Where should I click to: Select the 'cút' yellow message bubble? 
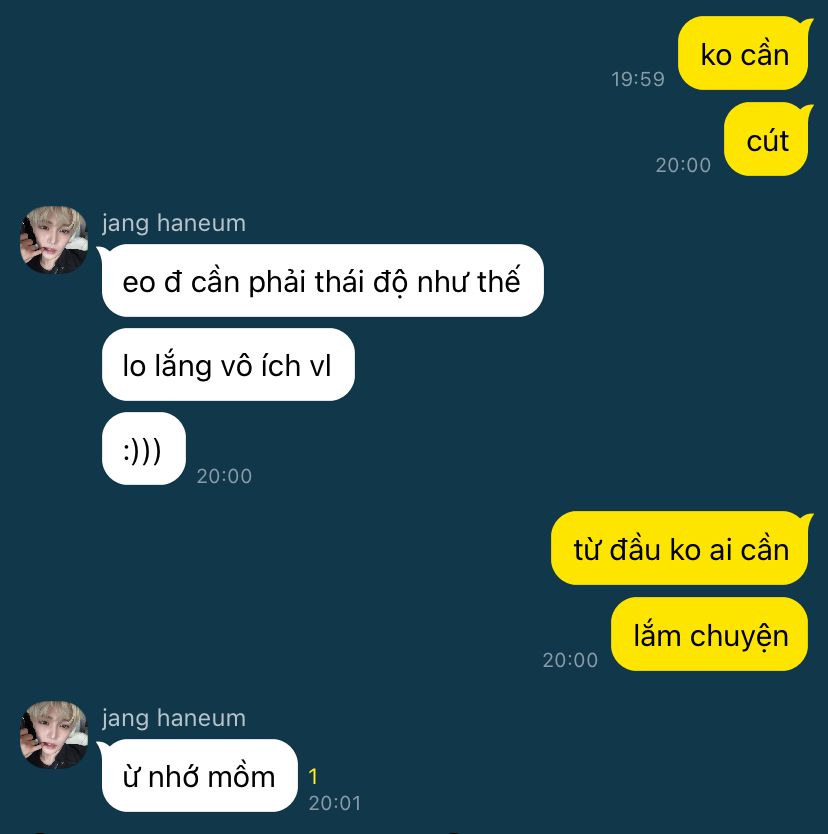[x=767, y=139]
